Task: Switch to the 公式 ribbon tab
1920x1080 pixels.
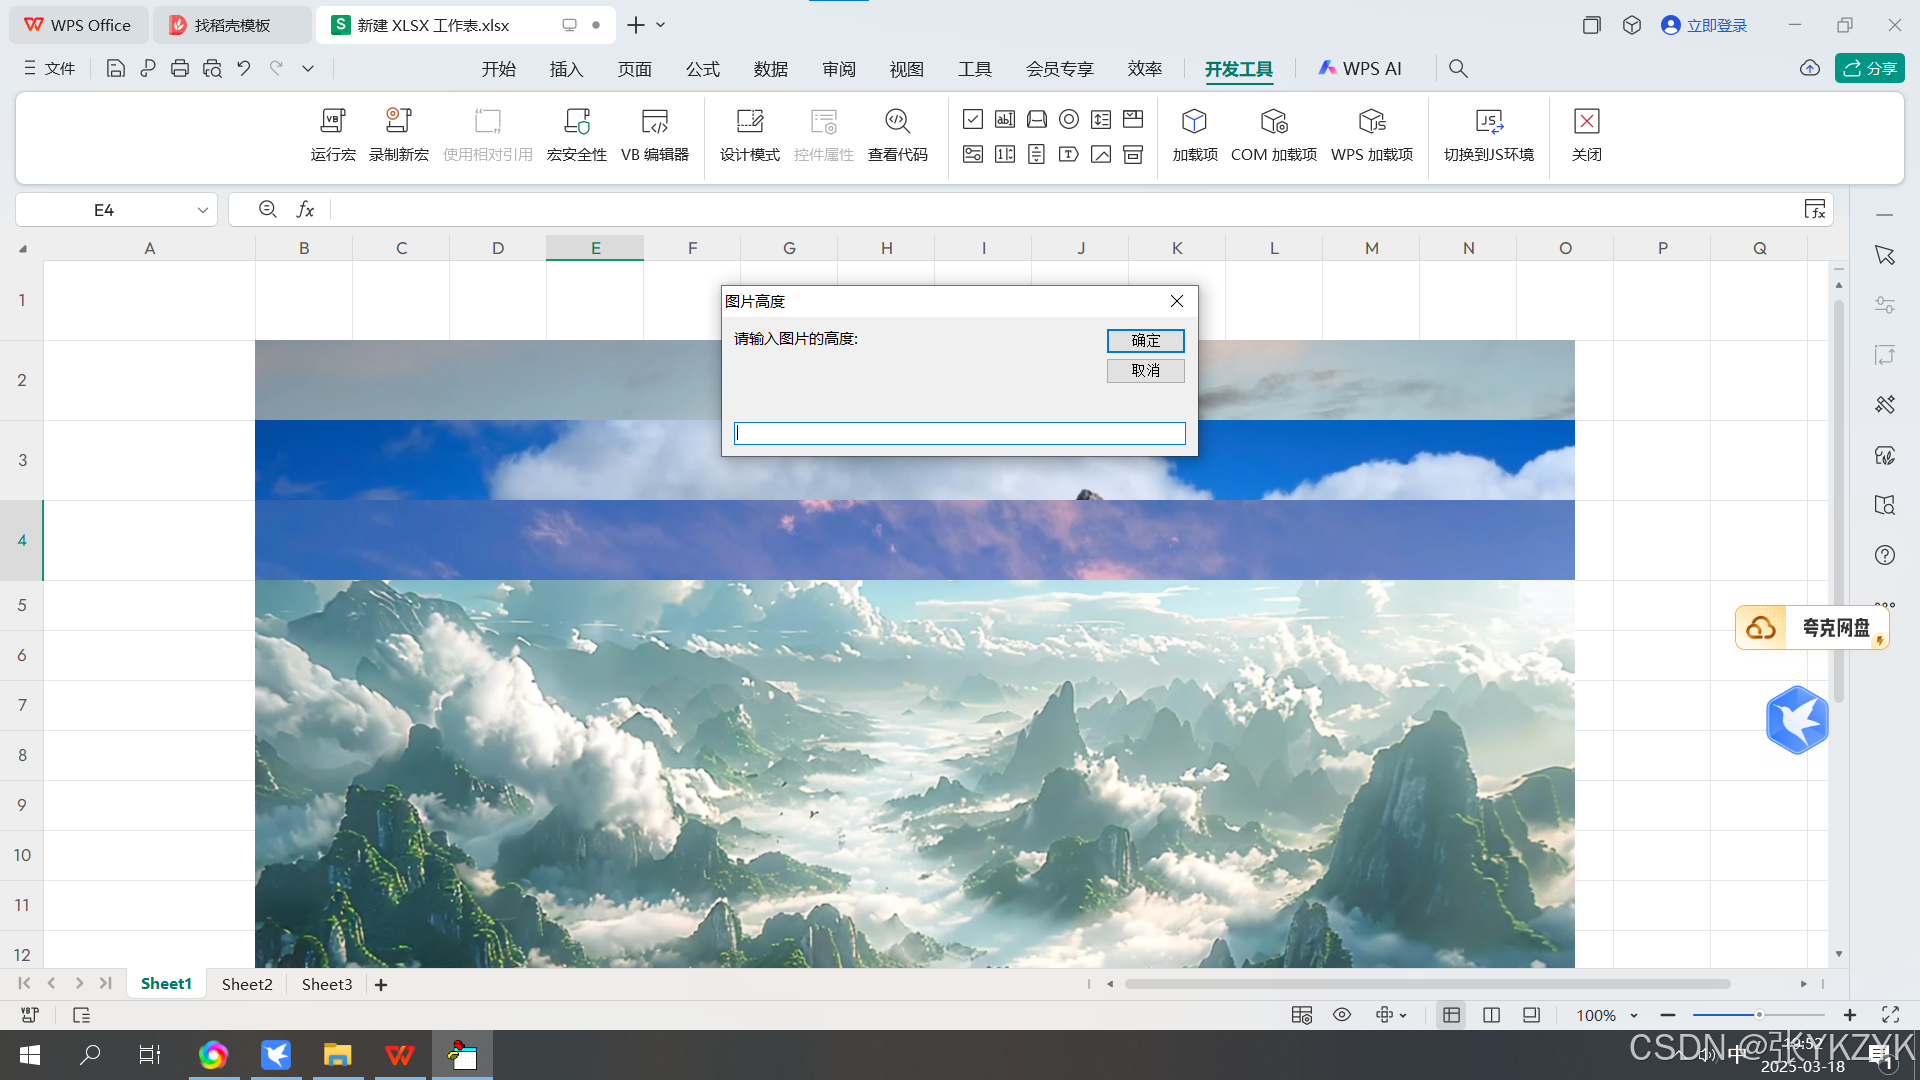Action: coord(702,69)
